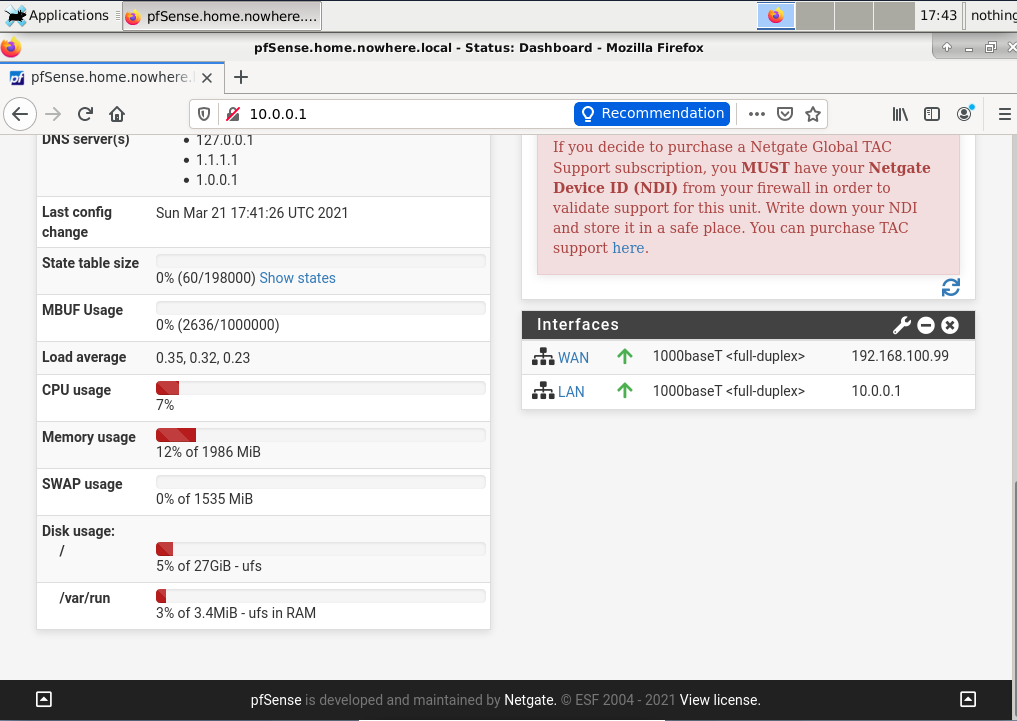The width and height of the screenshot is (1017, 721).
Task: Click the LAN interface network icon
Action: point(543,391)
